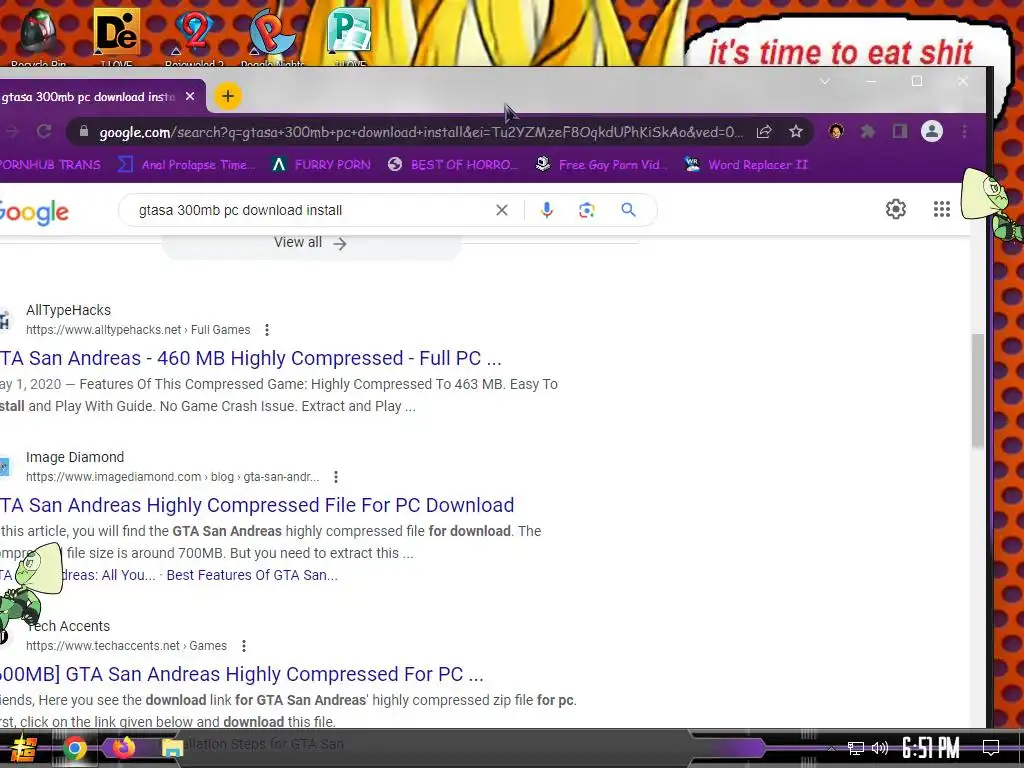Screen dimensions: 1024x768
Task: Open network status in system tray
Action: click(856, 748)
